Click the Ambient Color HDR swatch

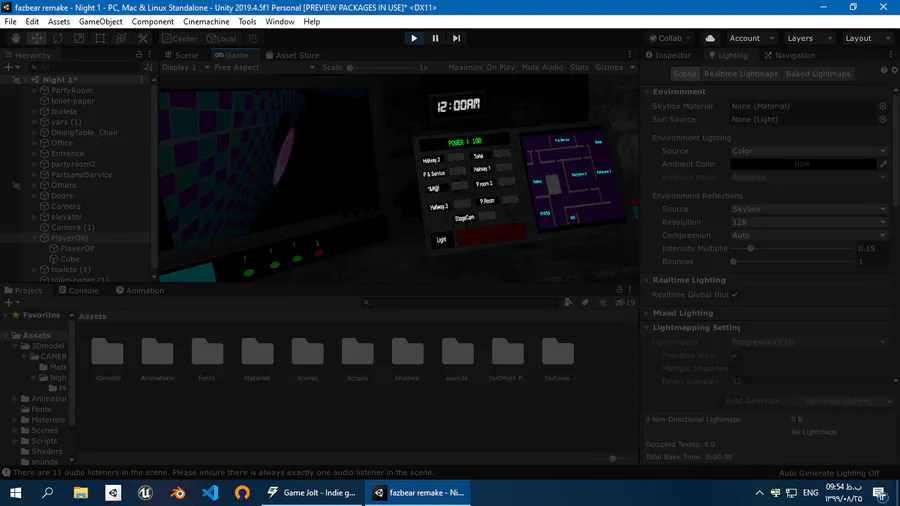(x=803, y=164)
